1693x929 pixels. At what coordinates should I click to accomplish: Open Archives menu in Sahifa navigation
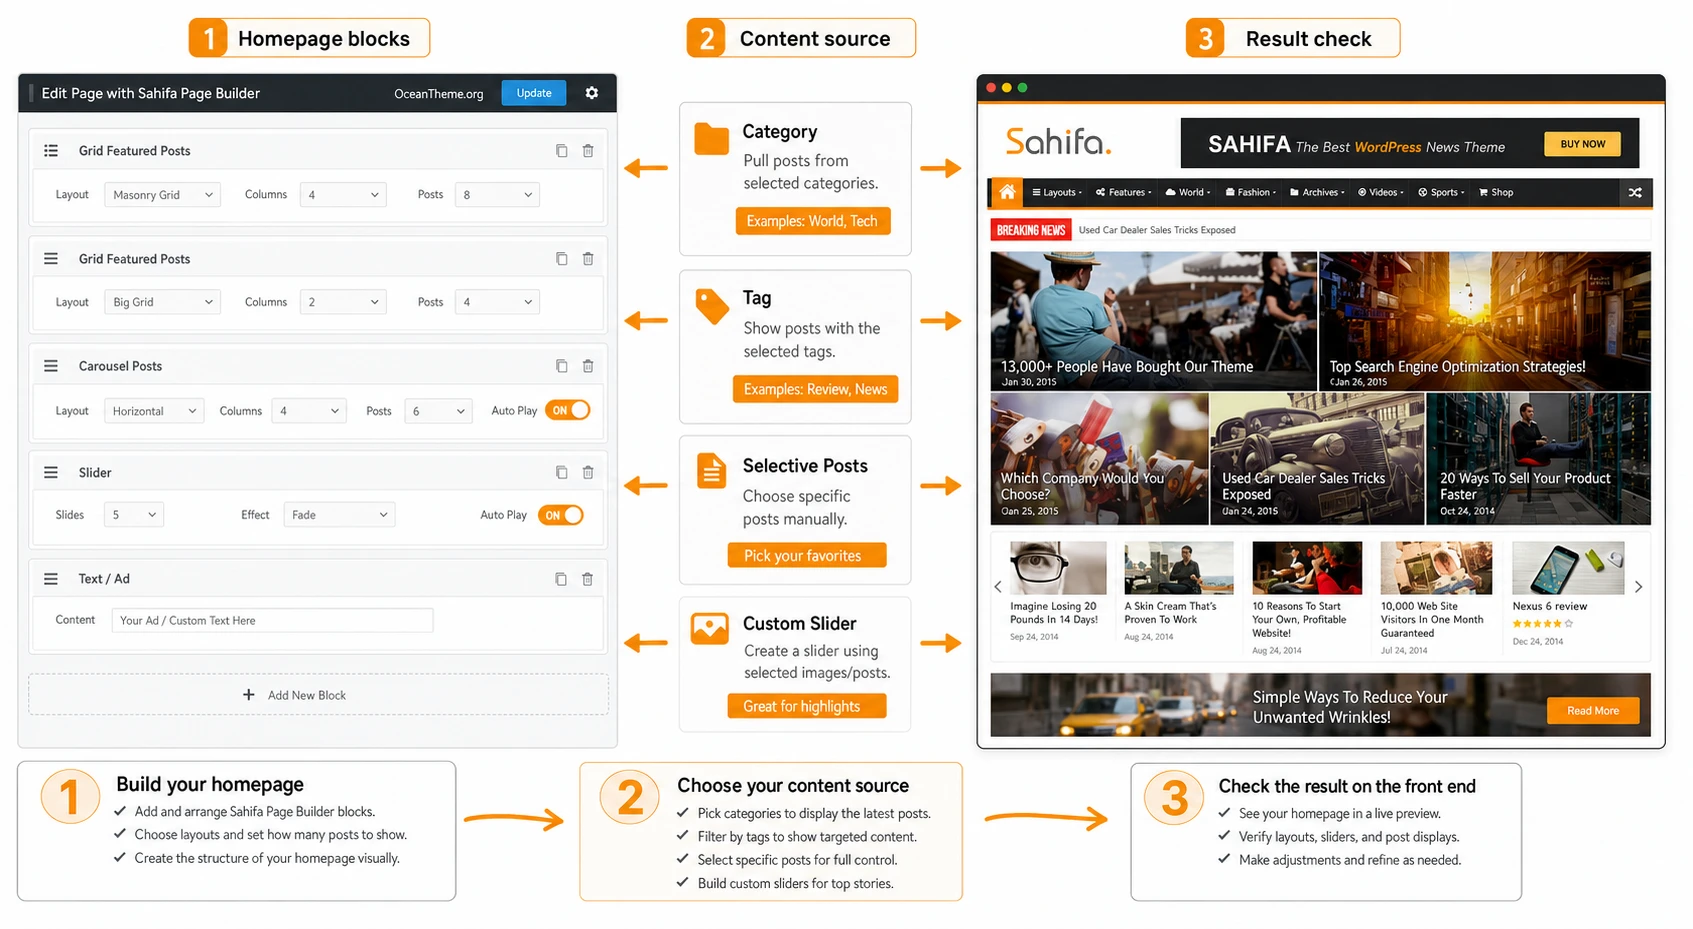coord(1317,192)
